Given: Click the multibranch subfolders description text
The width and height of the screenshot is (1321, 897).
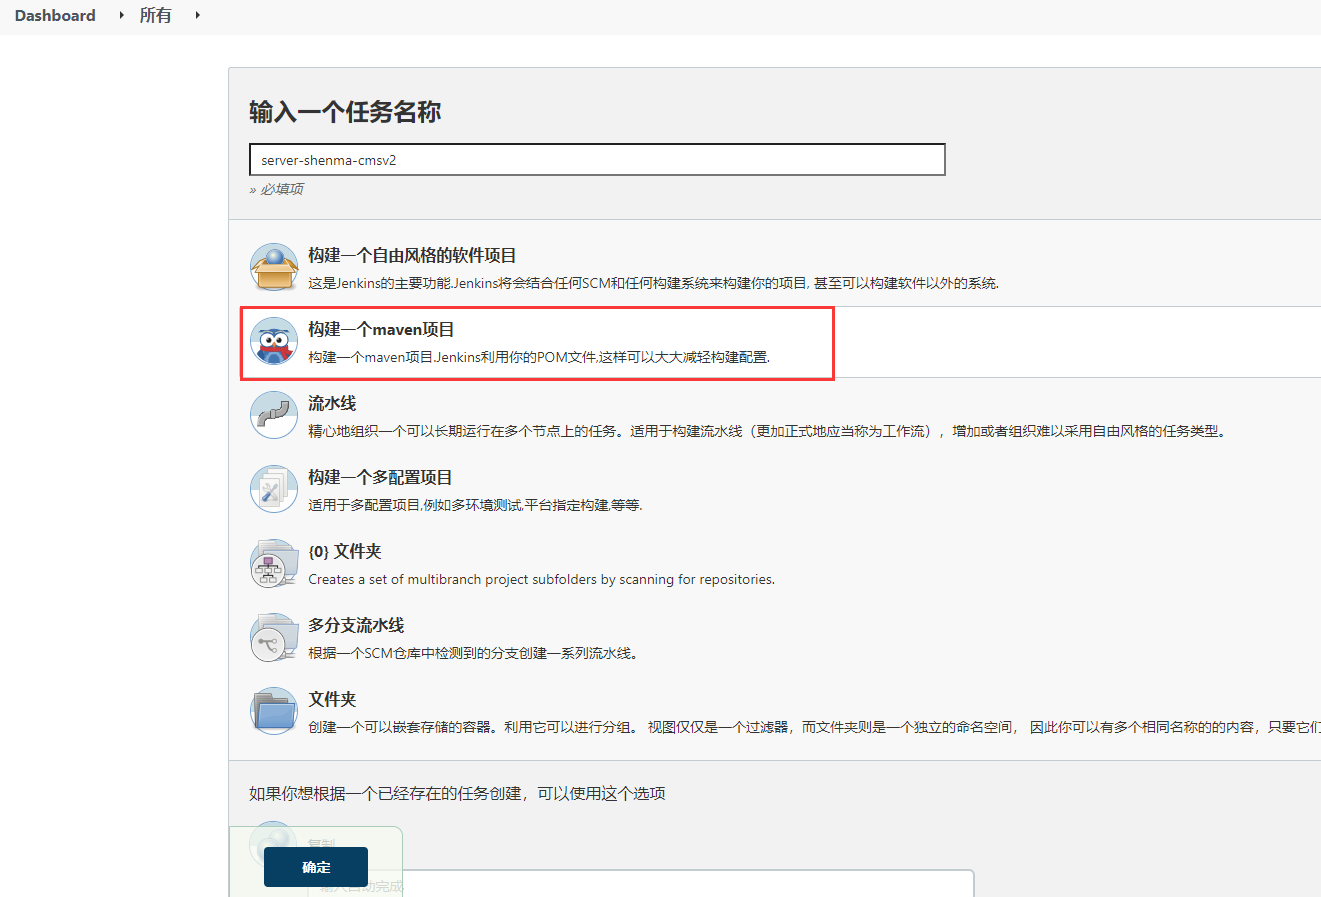Looking at the screenshot, I should pos(541,579).
